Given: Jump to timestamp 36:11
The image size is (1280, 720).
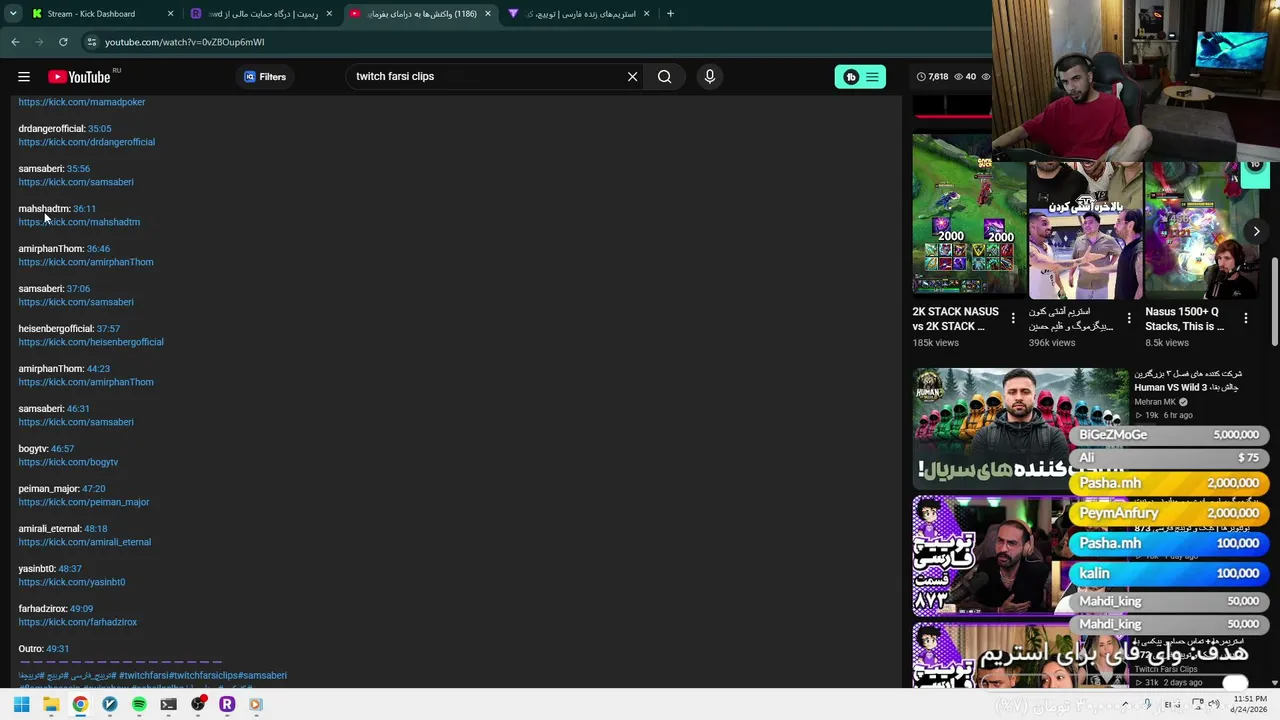Looking at the screenshot, I should click(x=84, y=209).
